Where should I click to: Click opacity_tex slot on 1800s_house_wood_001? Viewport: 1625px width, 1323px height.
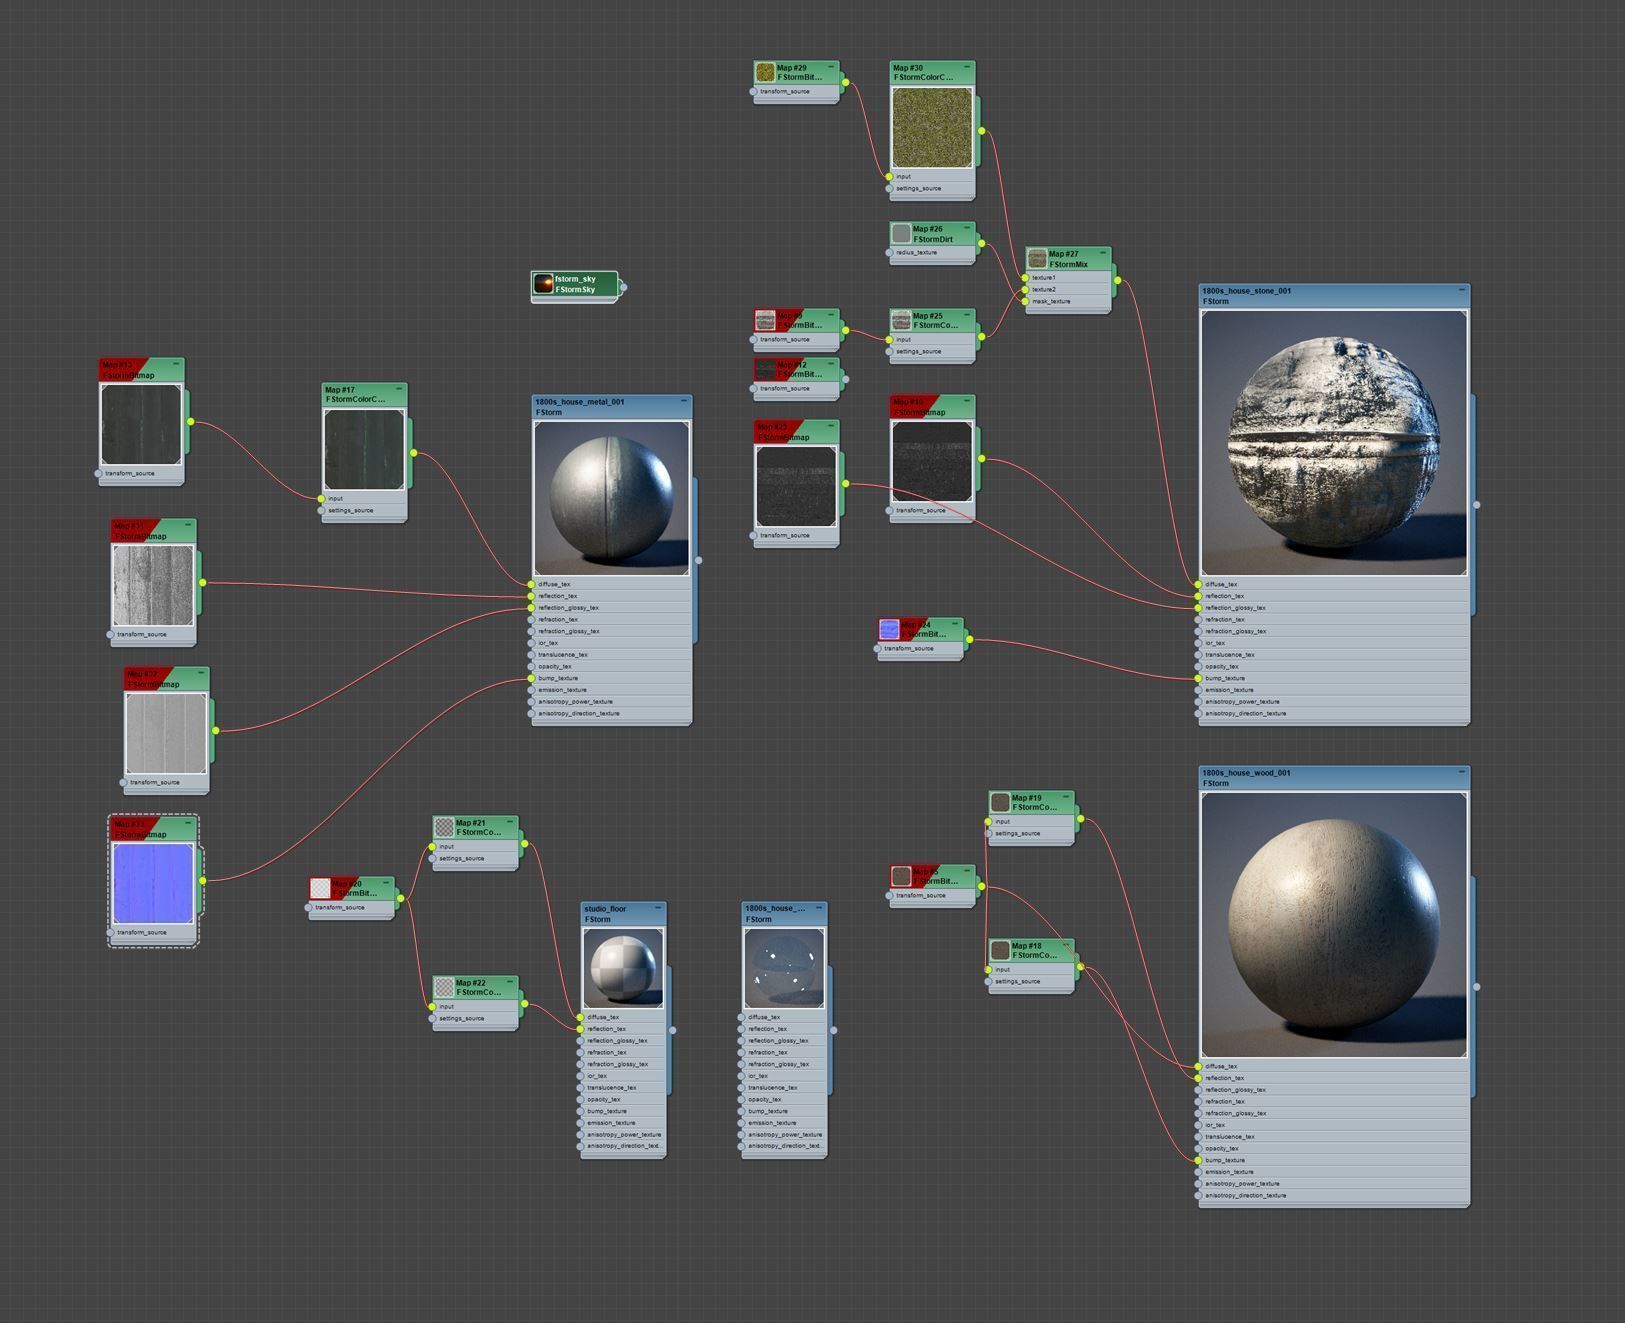click(x=1334, y=1148)
